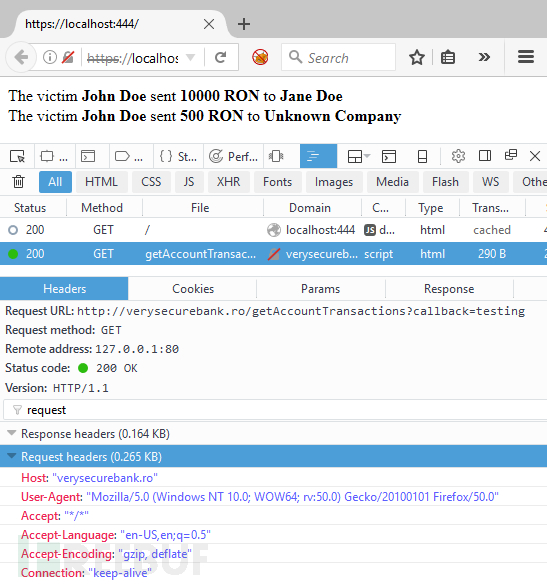Open the site identity info icon
The height and width of the screenshot is (584, 547).
[50, 57]
